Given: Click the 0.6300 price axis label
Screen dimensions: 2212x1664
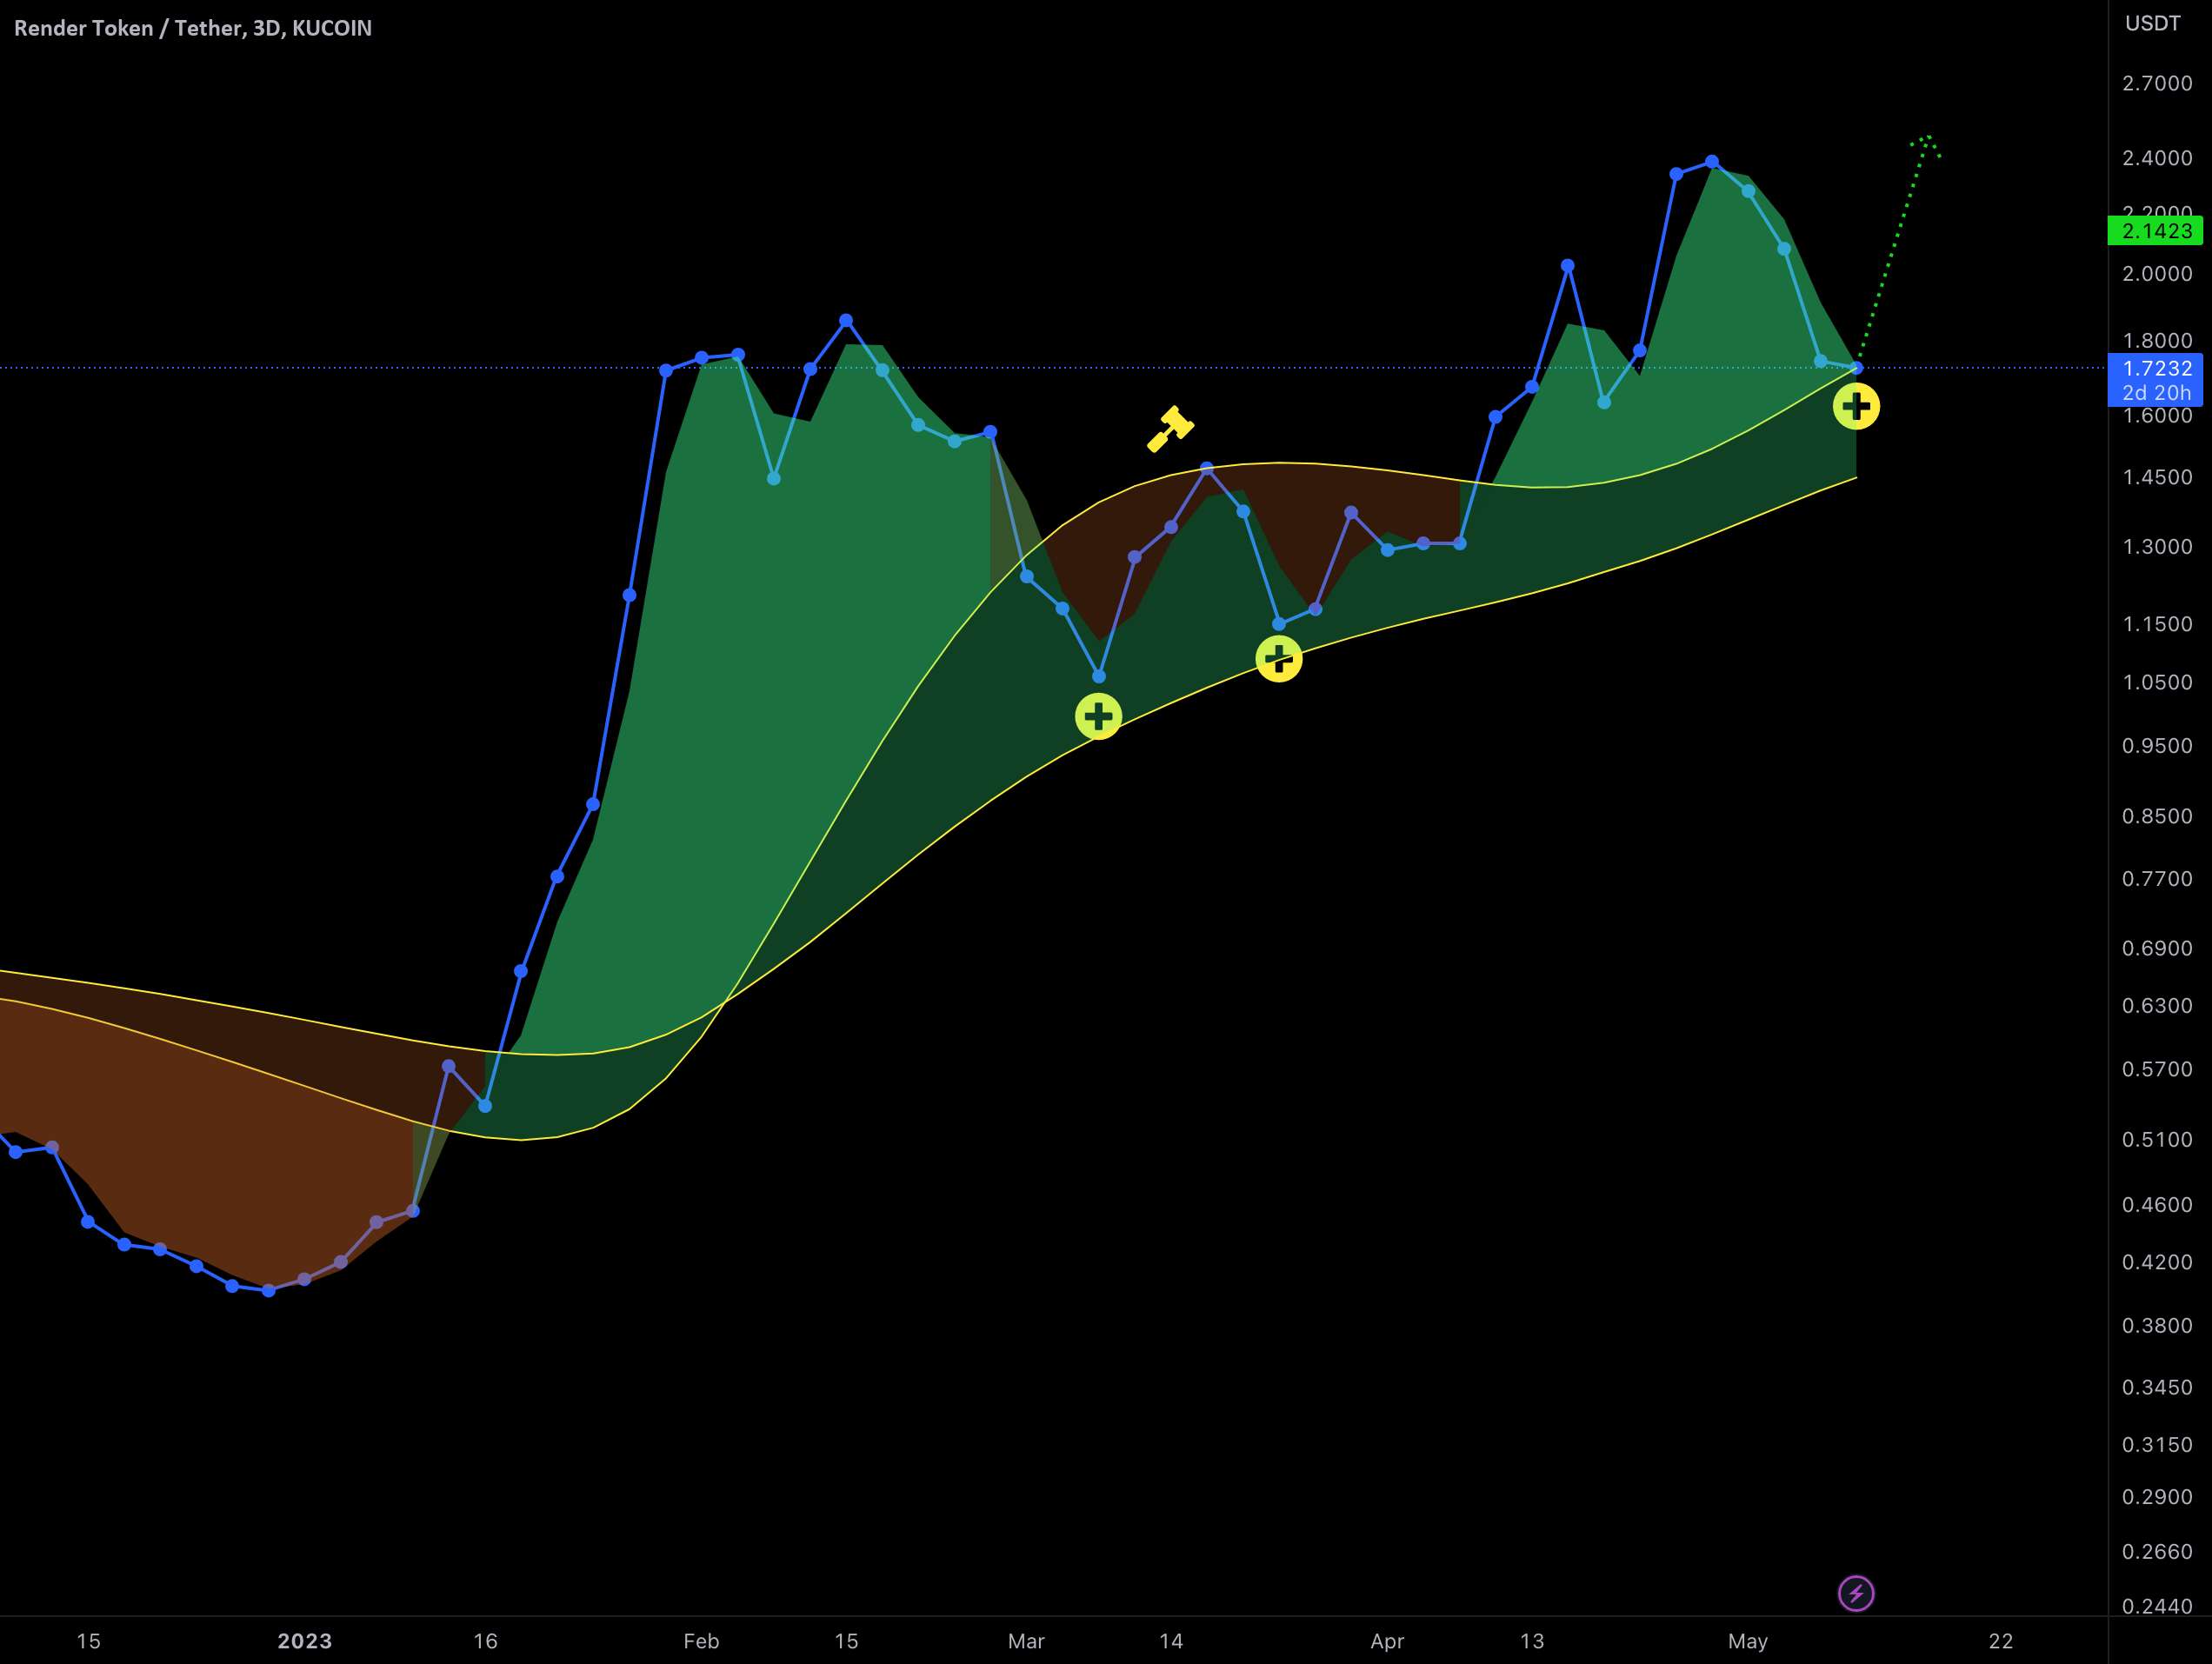Looking at the screenshot, I should click(2157, 1005).
